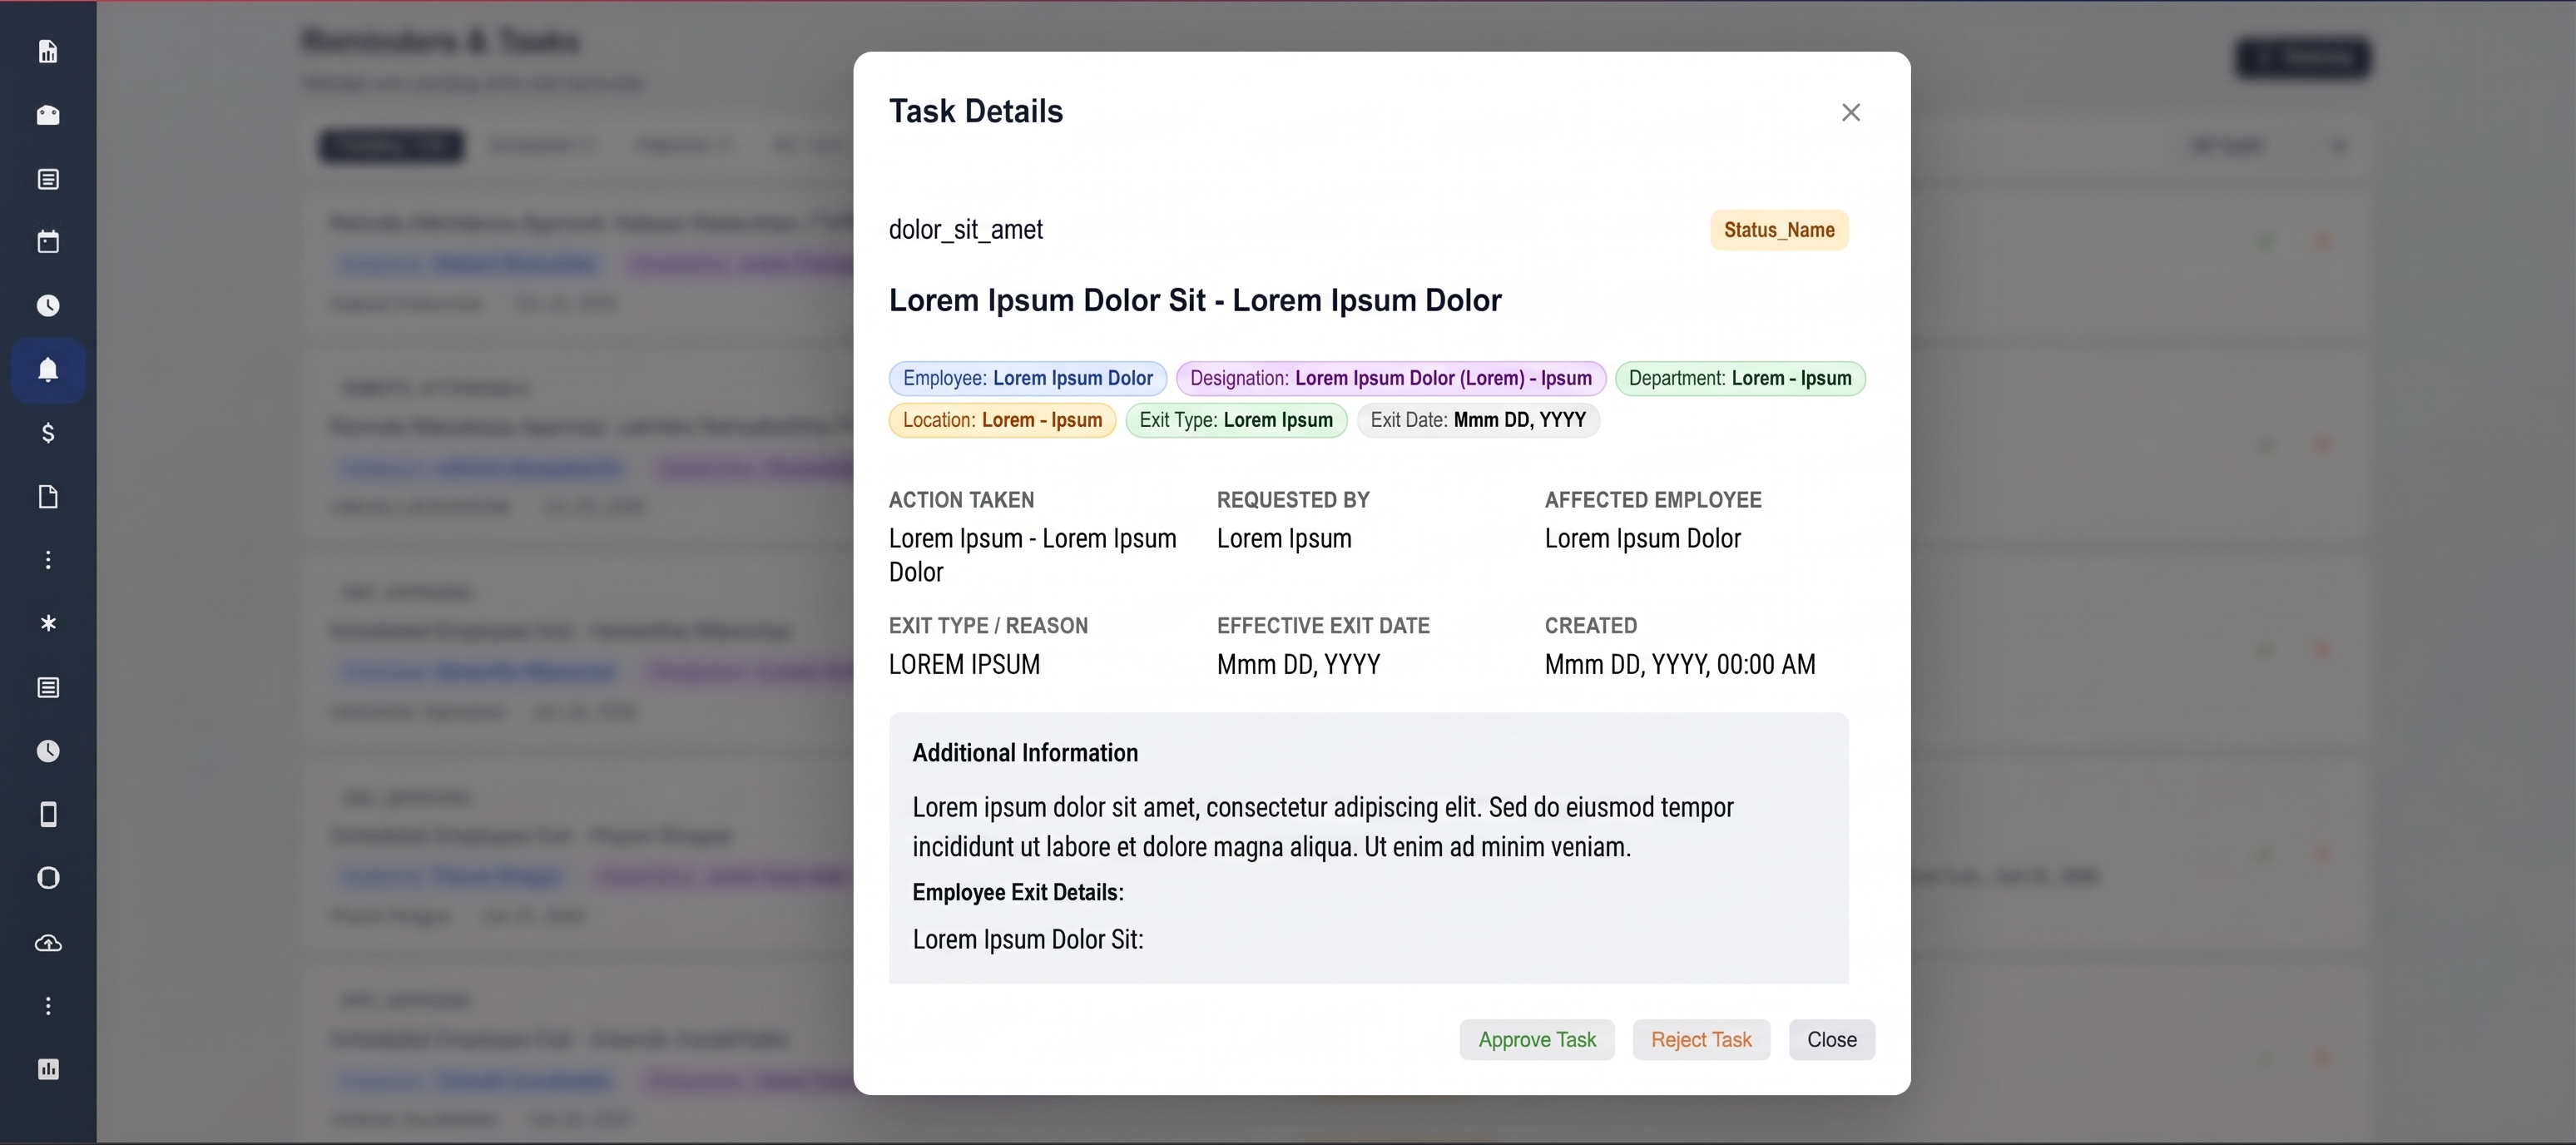2576x1145 pixels.
Task: Open the dollar sign payroll icon
Action: point(48,433)
